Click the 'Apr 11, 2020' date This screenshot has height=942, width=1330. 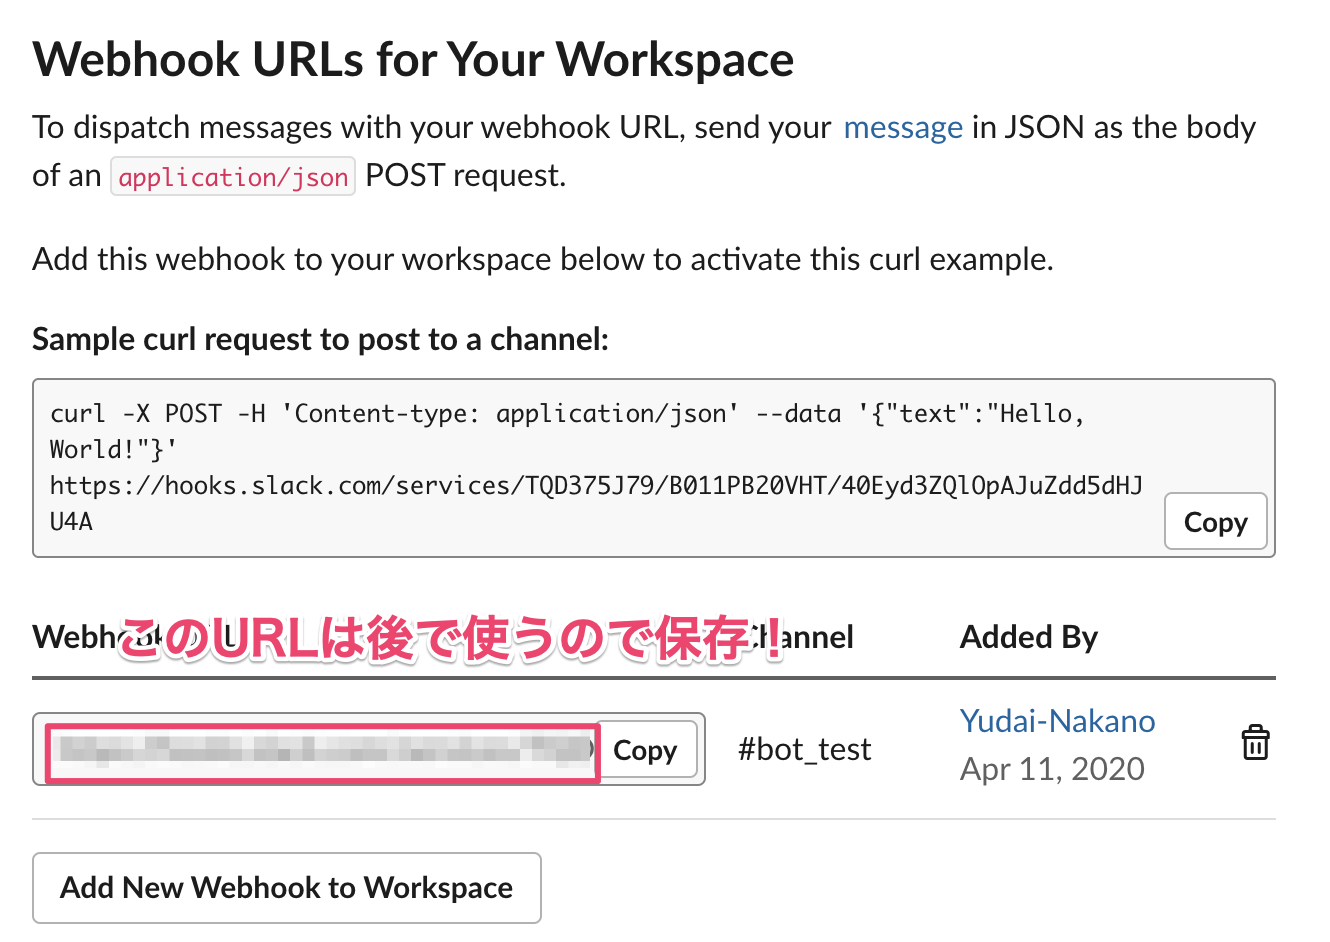[x=1052, y=769]
